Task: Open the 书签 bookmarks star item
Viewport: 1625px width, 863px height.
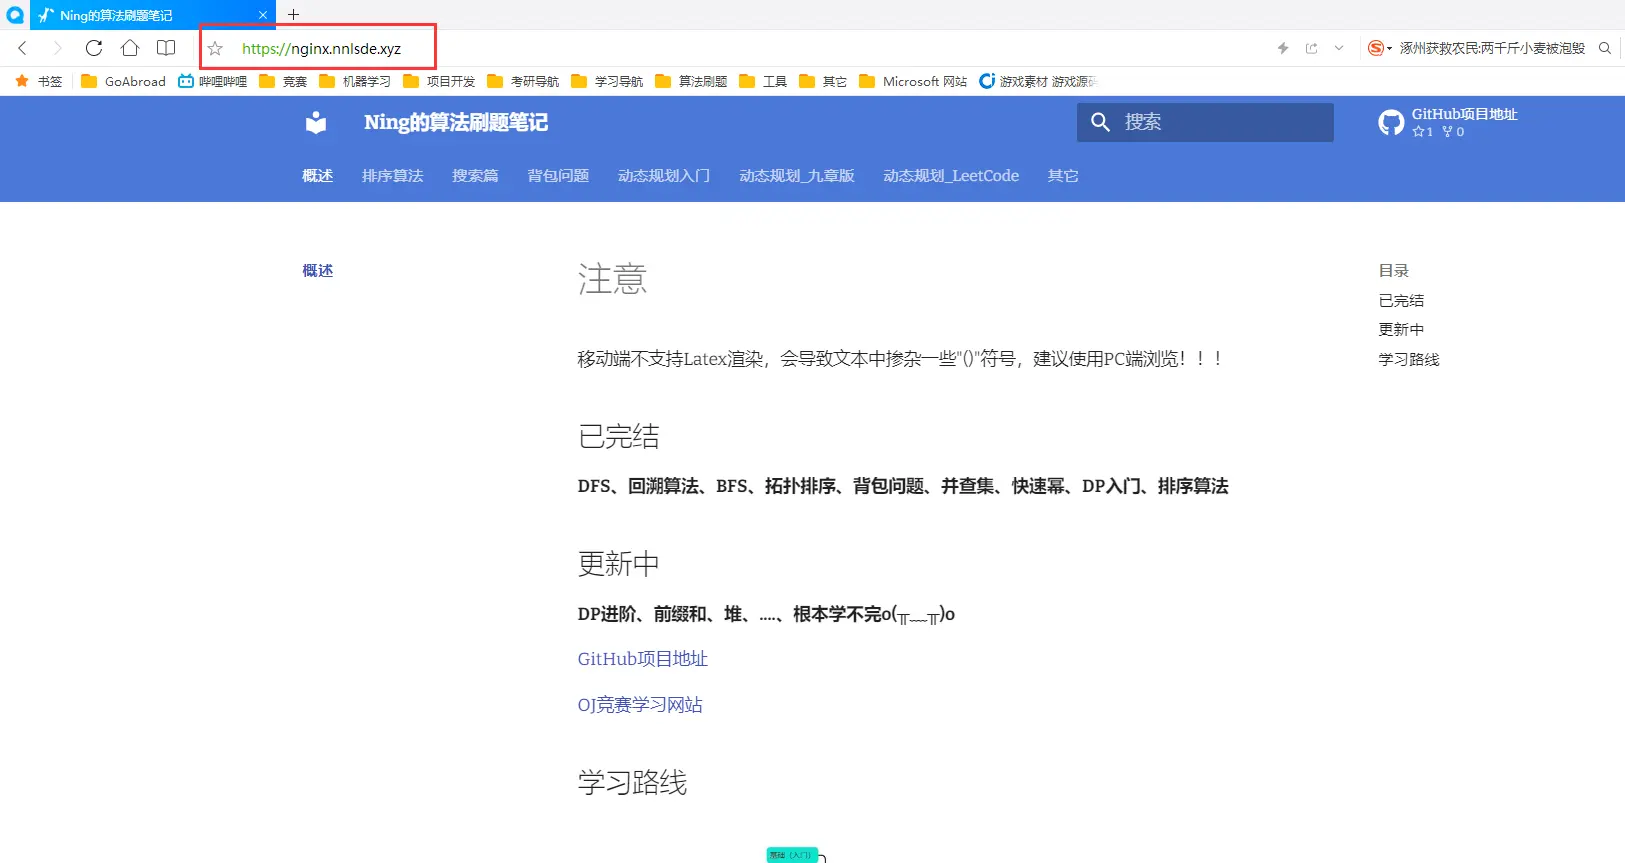Action: [39, 81]
